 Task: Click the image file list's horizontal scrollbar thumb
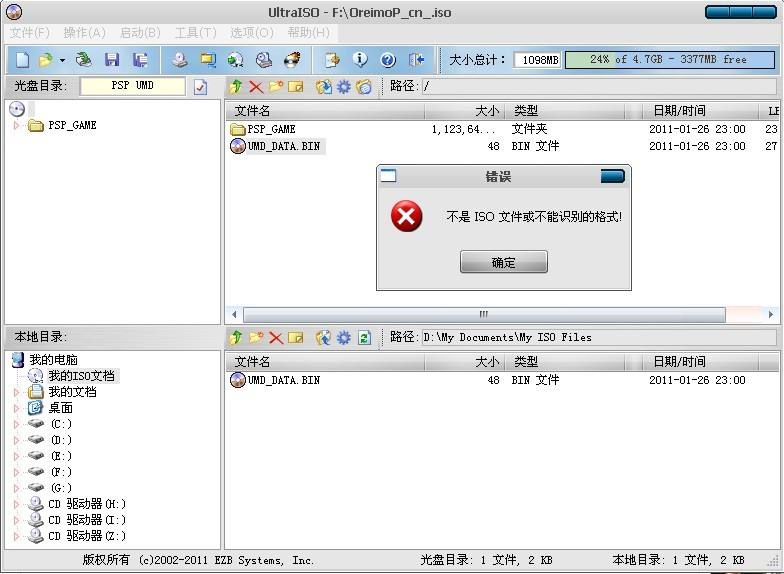click(484, 314)
